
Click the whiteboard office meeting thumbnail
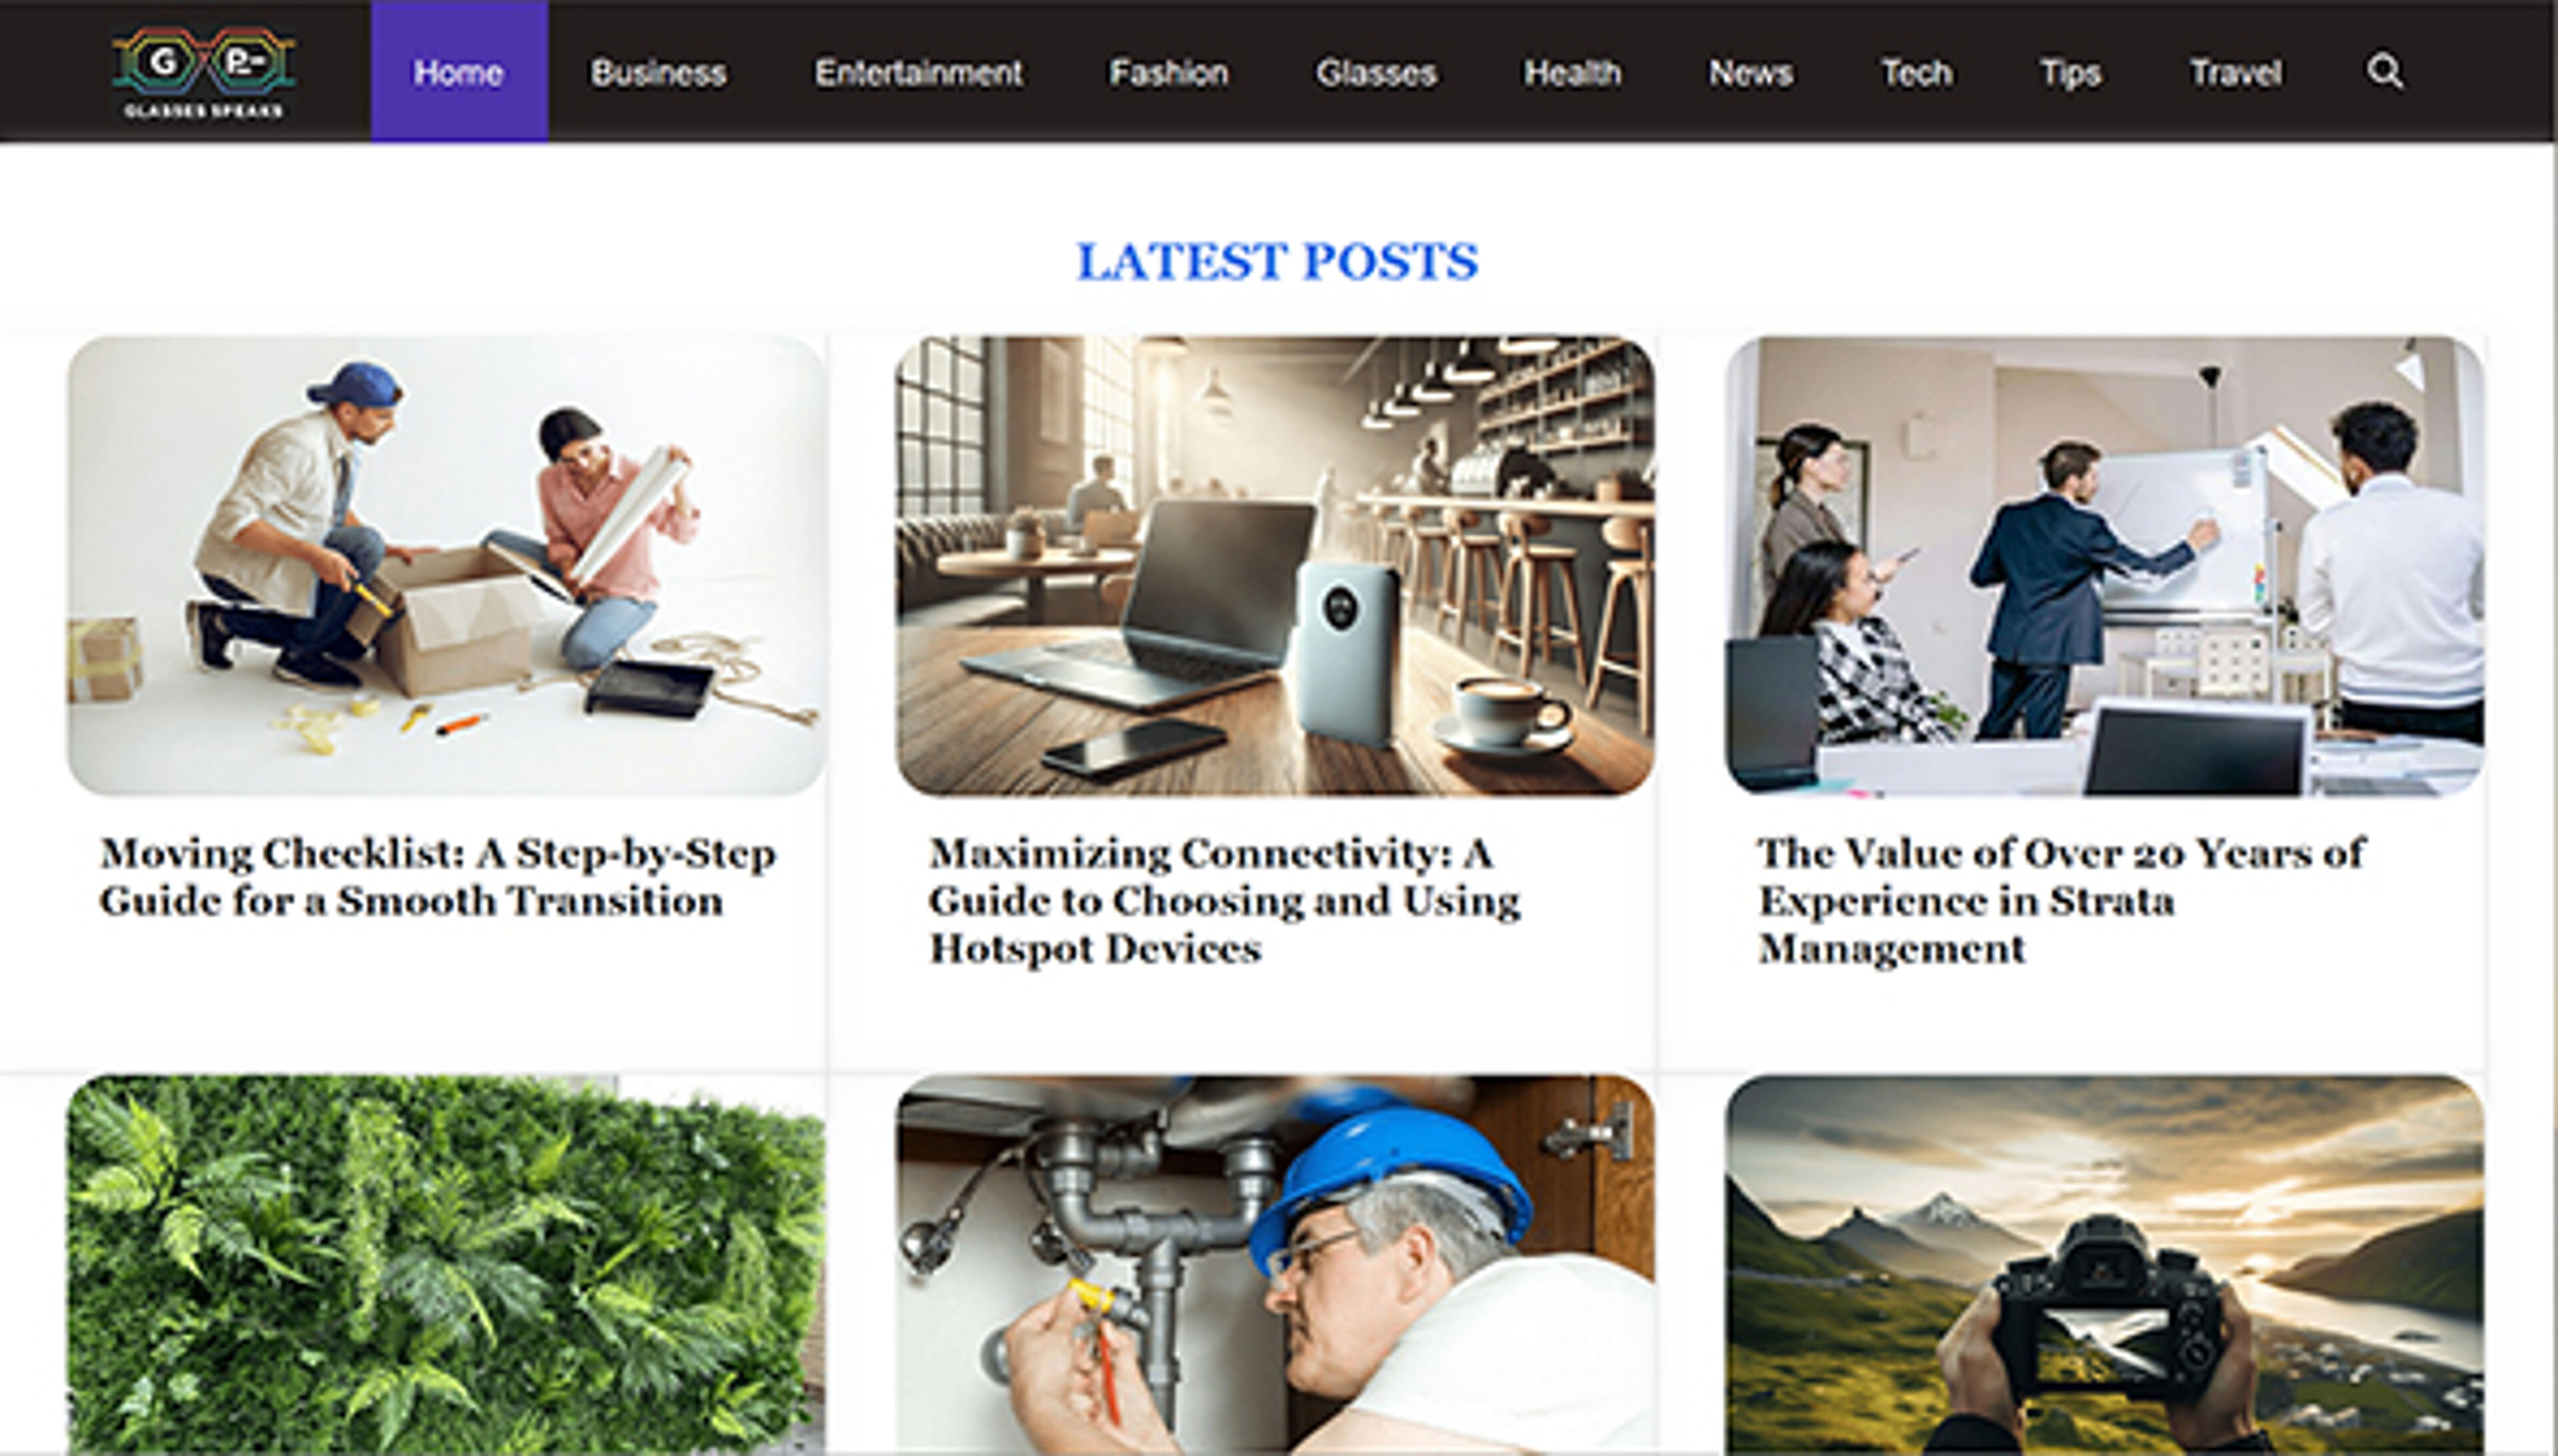click(2105, 566)
